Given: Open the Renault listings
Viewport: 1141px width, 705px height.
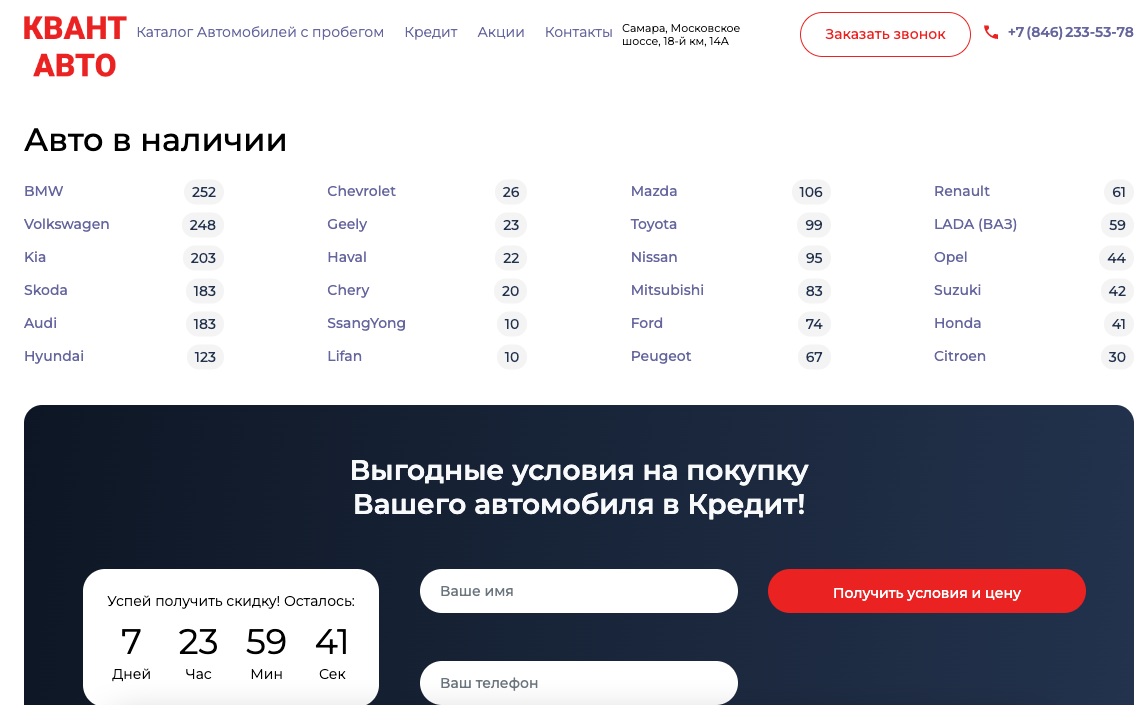Looking at the screenshot, I should [x=961, y=191].
